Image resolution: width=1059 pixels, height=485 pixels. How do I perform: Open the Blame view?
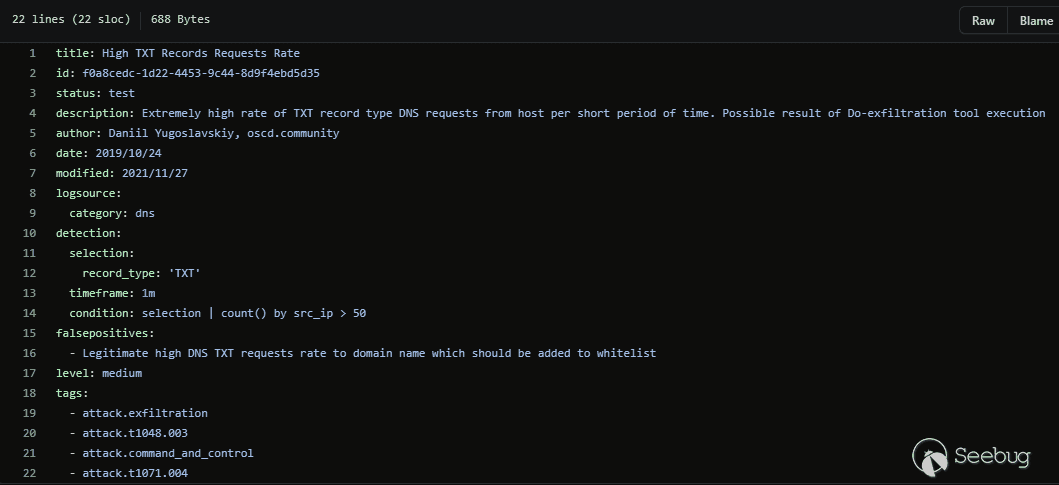coord(1035,21)
